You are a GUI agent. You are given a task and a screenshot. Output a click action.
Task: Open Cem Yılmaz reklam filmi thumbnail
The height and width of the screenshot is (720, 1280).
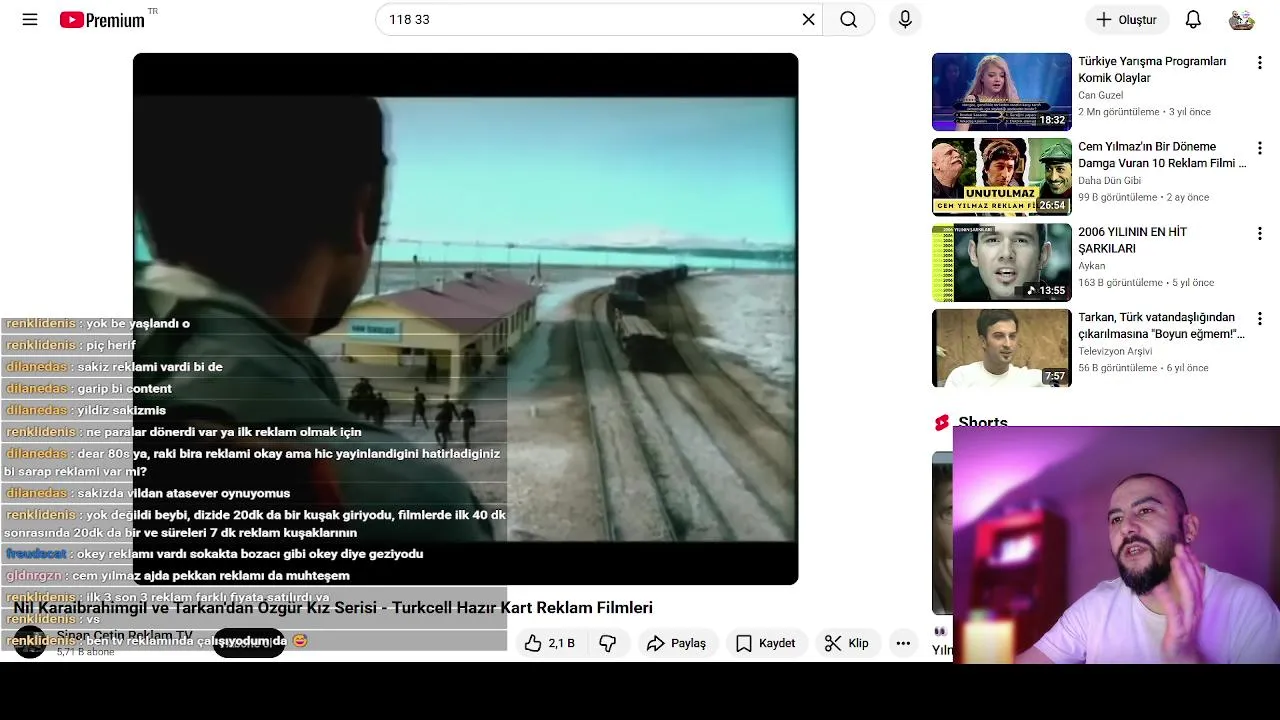1001,177
